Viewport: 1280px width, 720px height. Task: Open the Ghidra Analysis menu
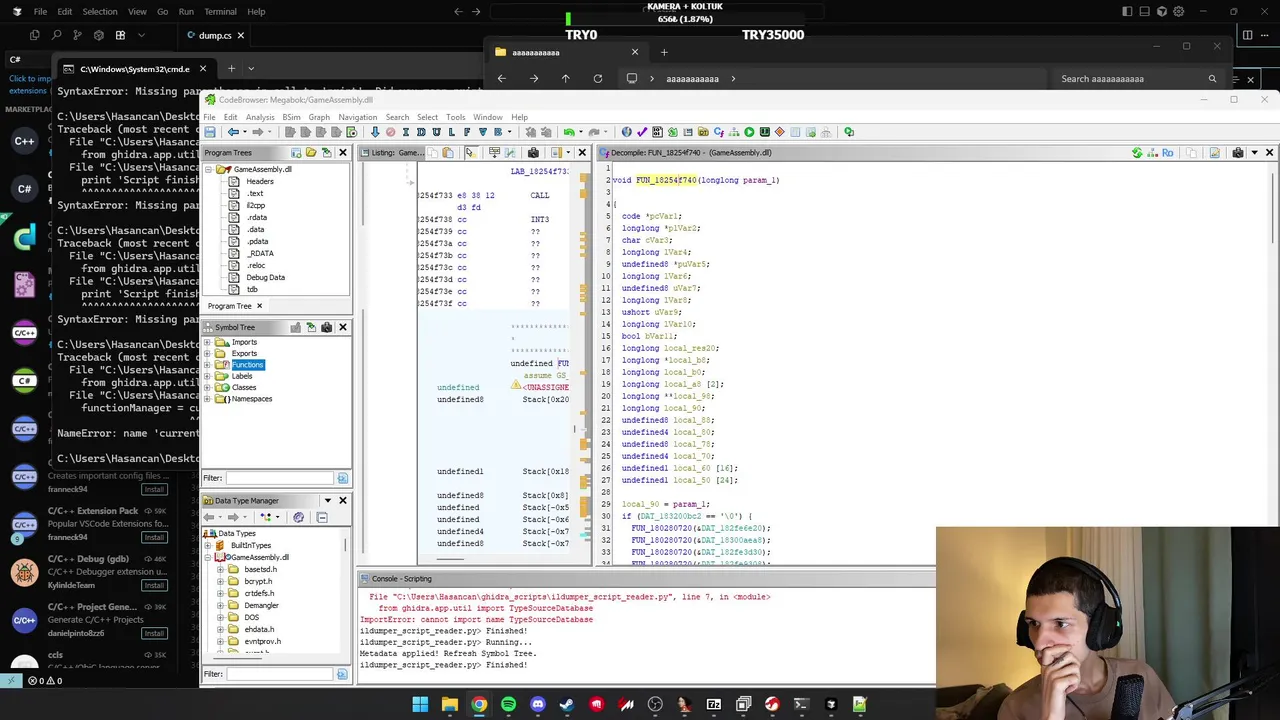pos(260,117)
